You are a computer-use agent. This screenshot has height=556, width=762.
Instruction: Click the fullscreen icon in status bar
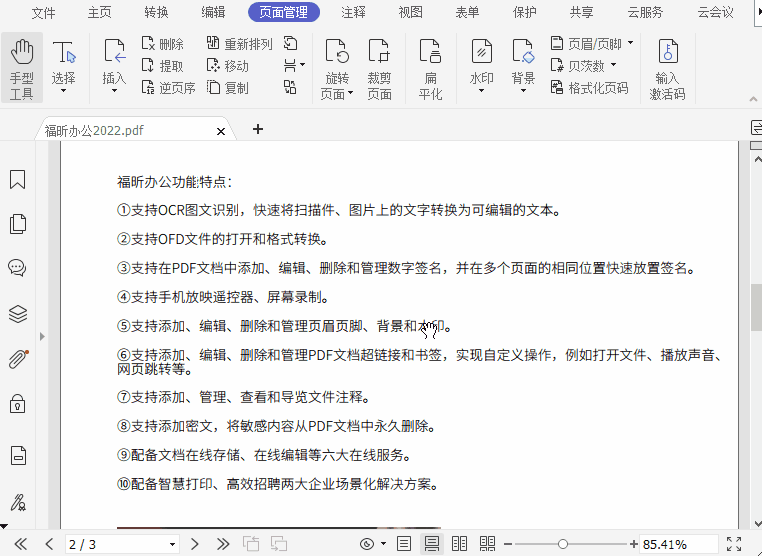click(x=734, y=544)
